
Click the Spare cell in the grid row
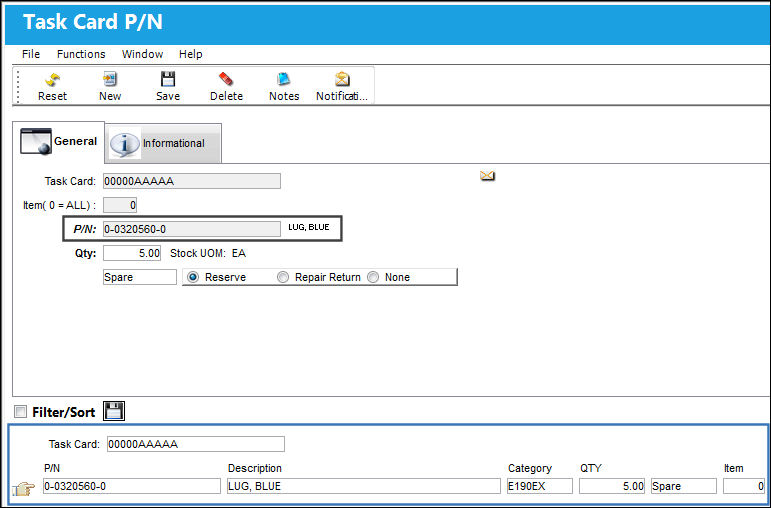point(683,486)
